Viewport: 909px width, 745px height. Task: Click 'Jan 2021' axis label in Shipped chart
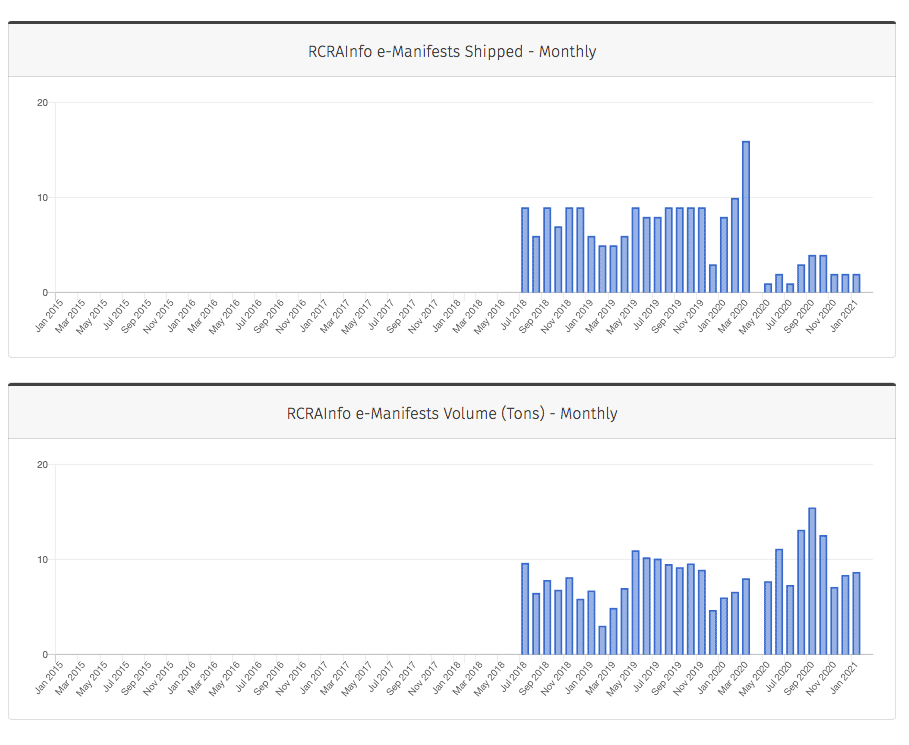tap(844, 315)
